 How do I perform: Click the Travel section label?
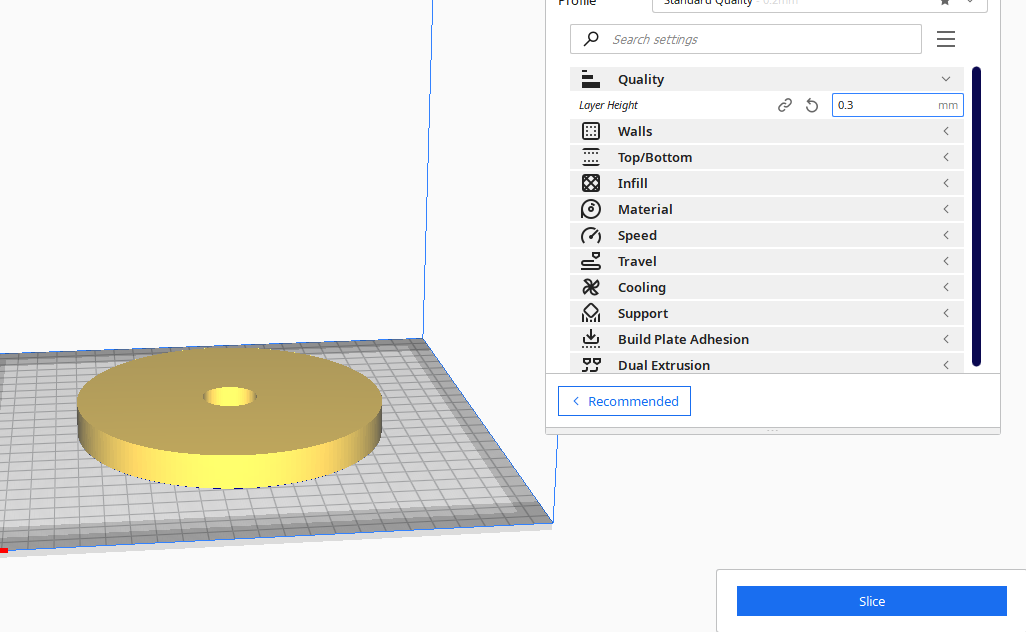click(637, 261)
